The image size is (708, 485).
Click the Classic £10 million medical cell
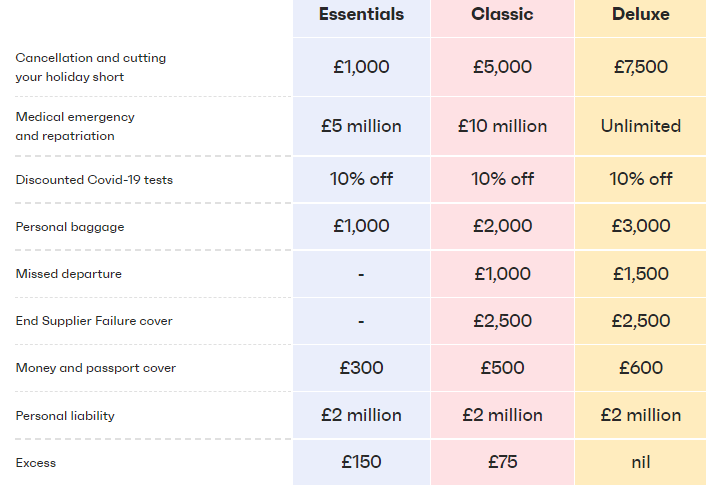502,126
